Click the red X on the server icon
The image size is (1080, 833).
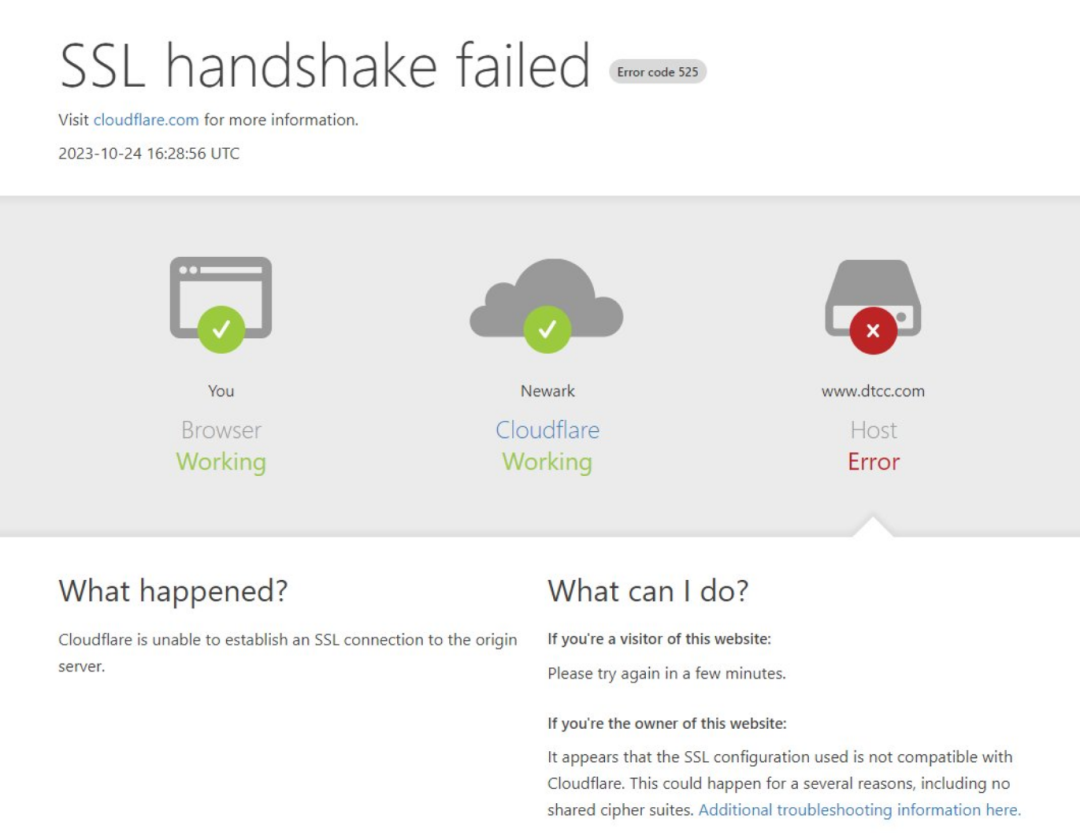pyautogui.click(x=873, y=330)
